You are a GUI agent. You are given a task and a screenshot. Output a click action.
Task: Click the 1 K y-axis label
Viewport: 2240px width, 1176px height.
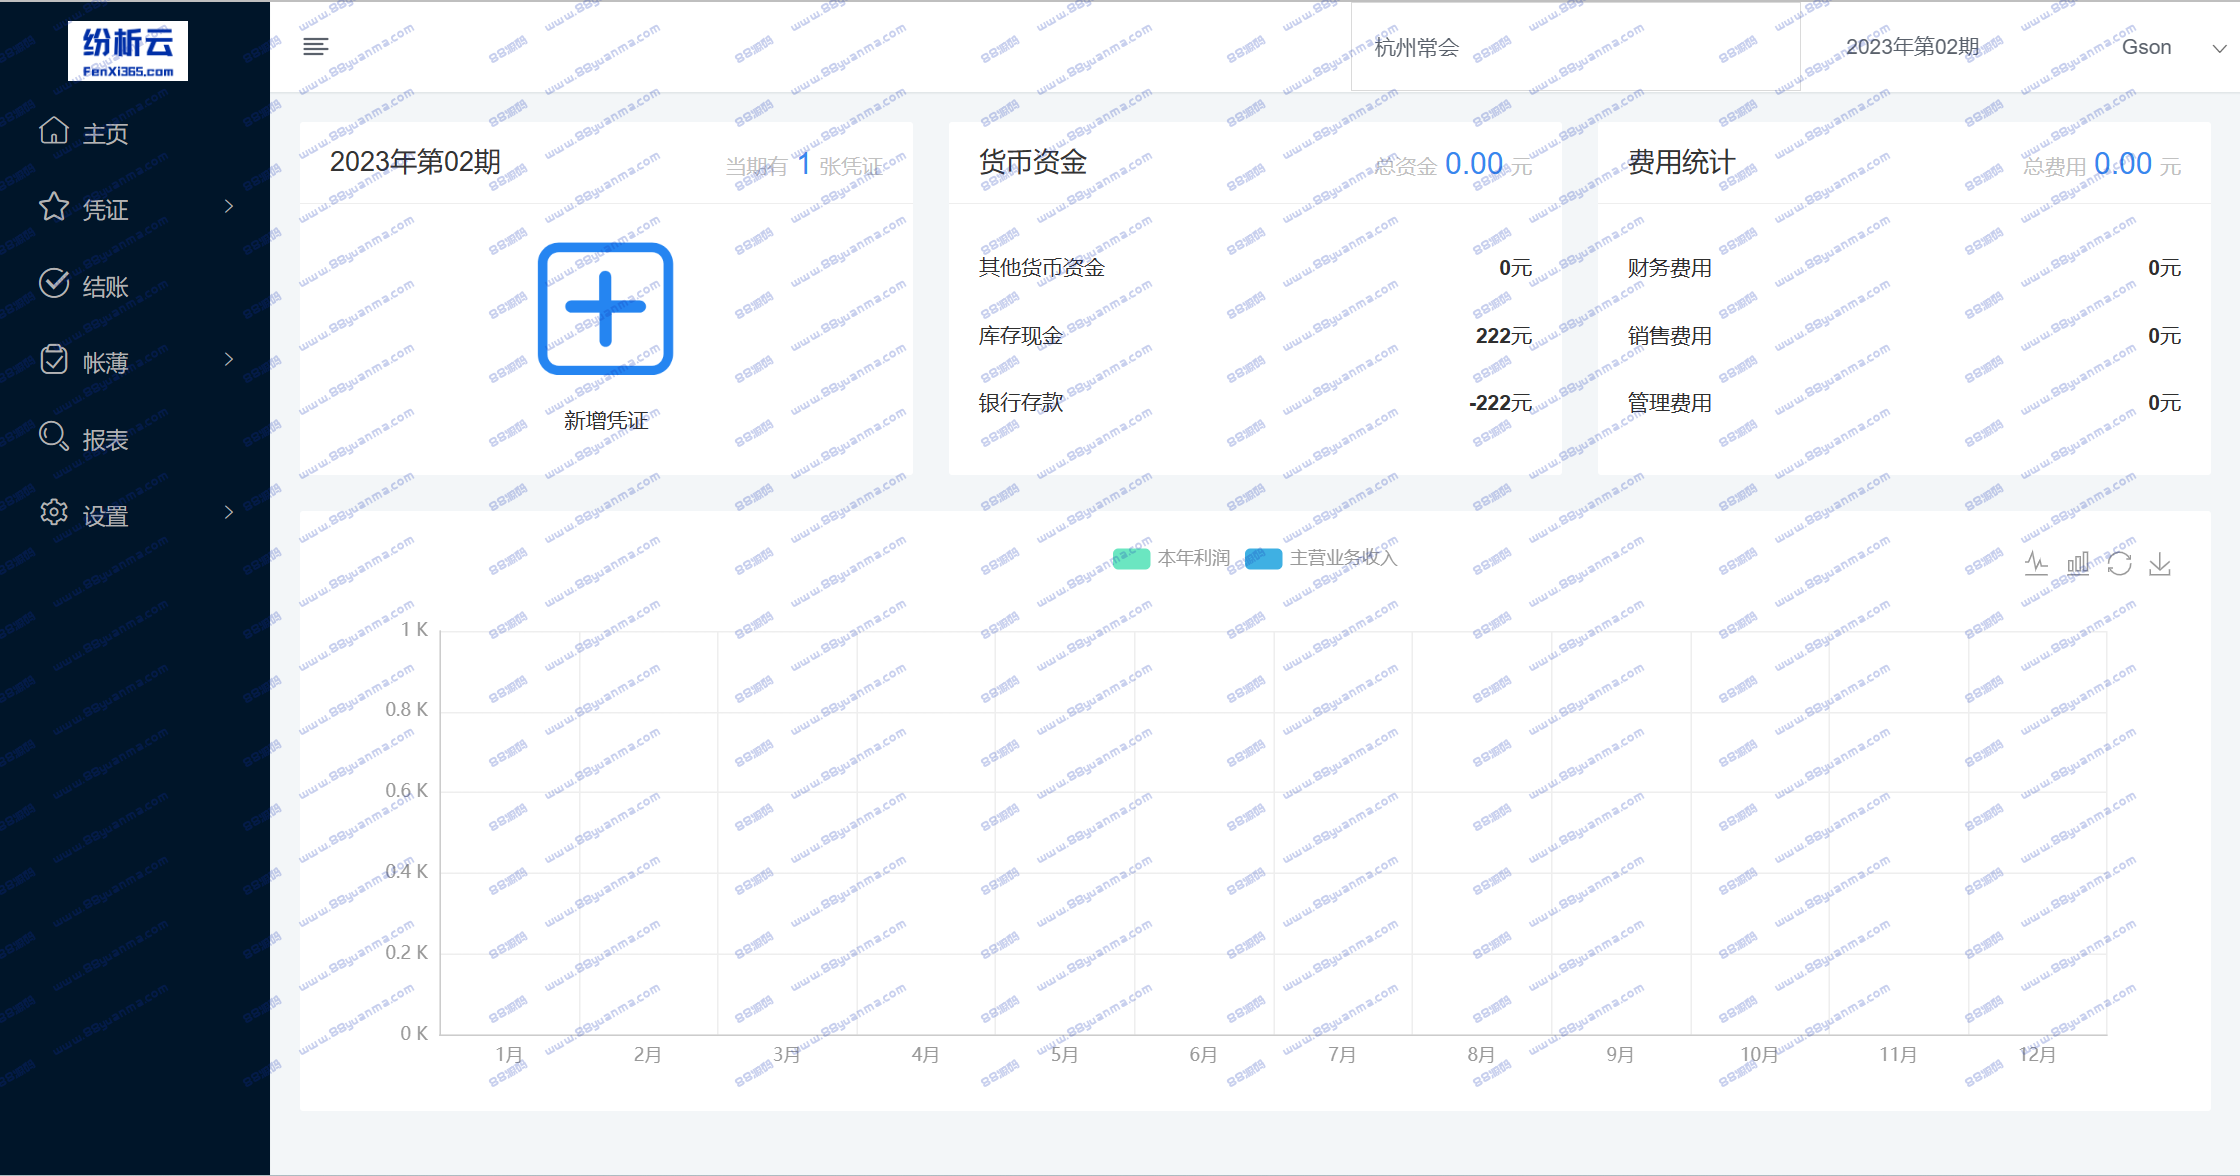coord(414,630)
